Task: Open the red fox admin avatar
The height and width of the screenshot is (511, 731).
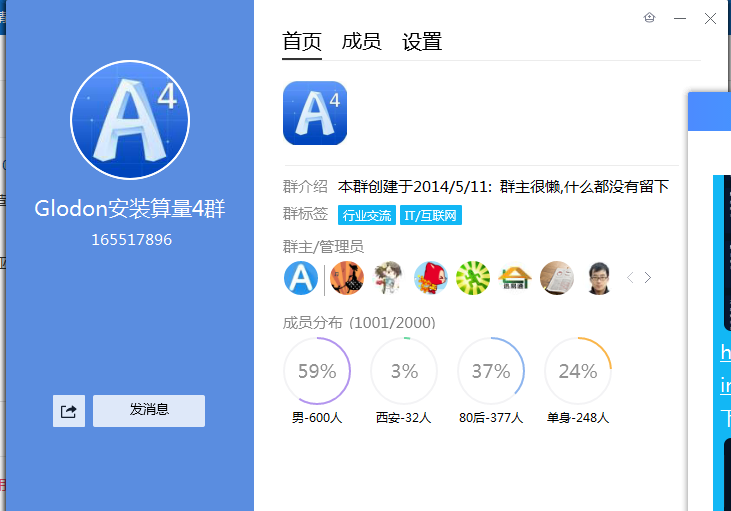Action: (x=431, y=278)
